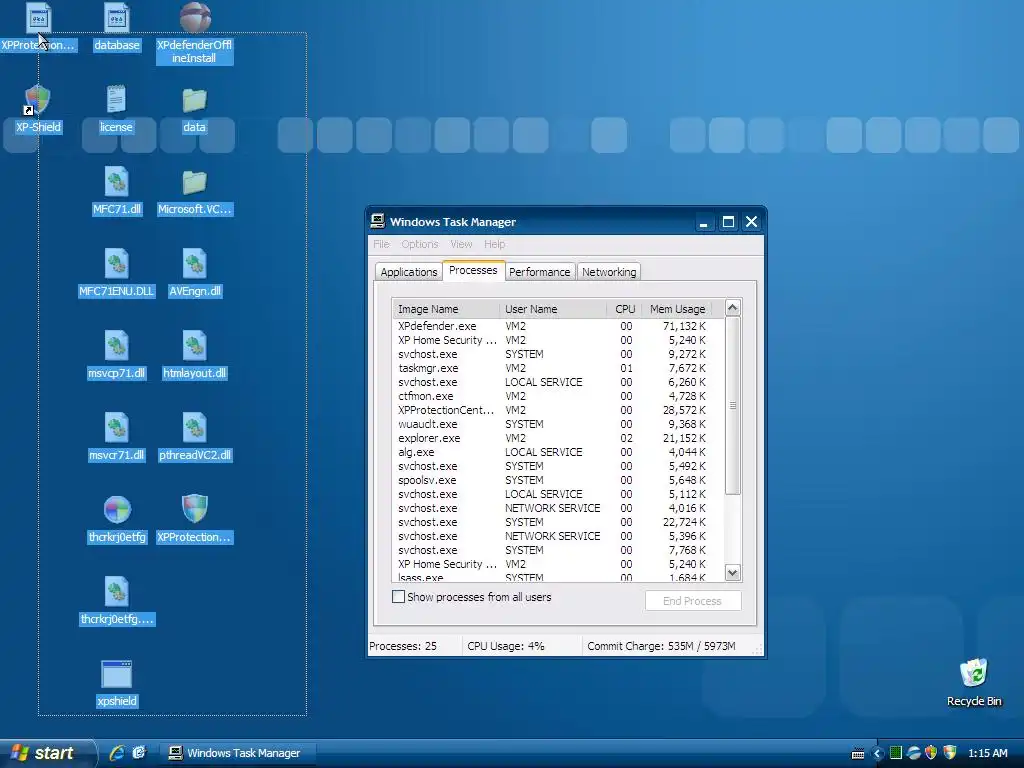Enable Show processes from all users

(398, 597)
